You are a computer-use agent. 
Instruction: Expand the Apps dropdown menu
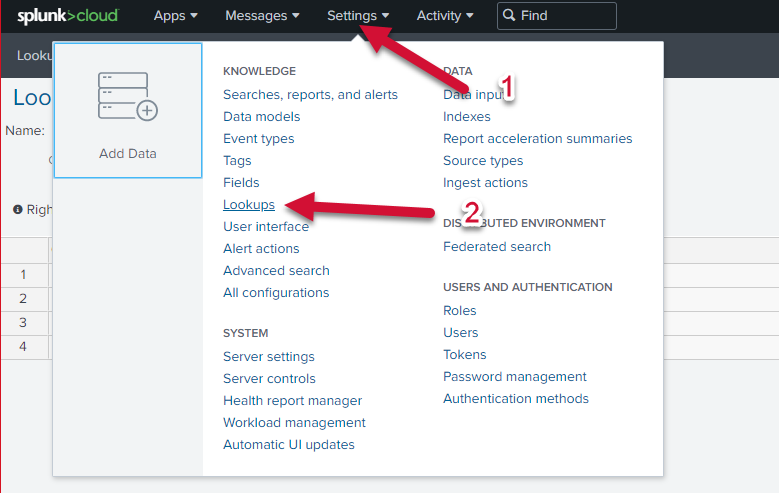pyautogui.click(x=176, y=16)
